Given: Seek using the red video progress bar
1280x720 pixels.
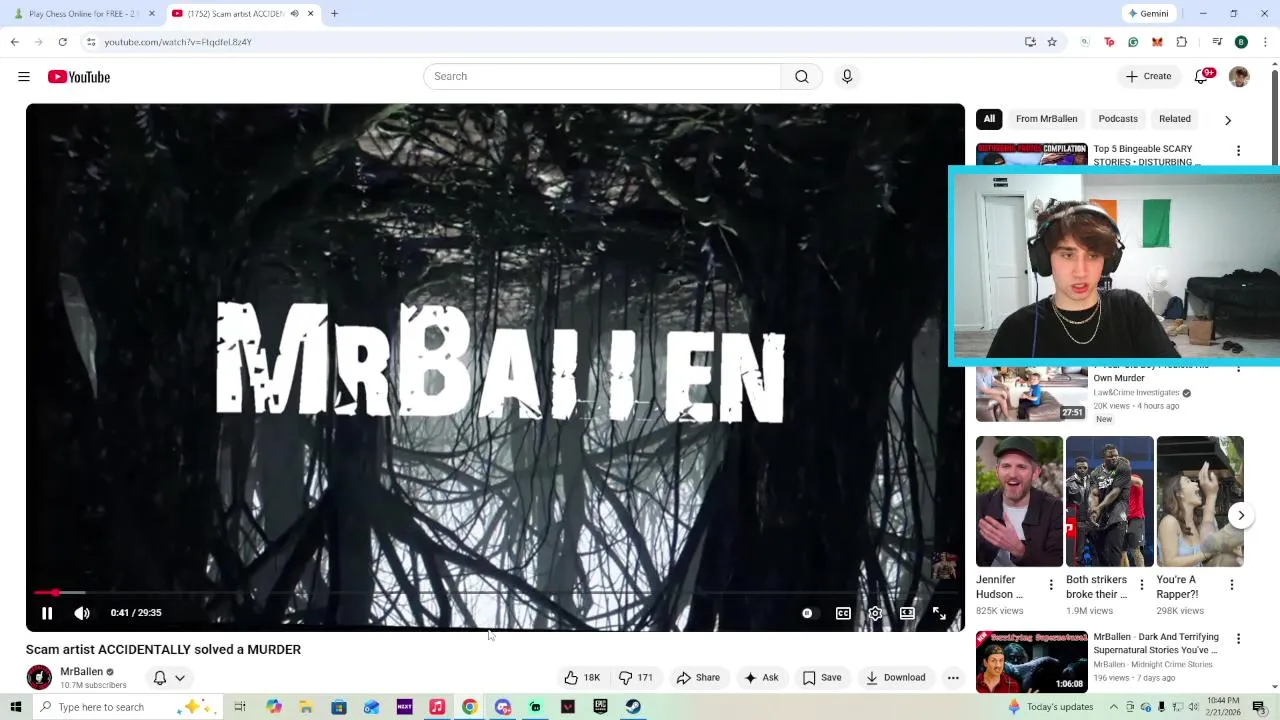Looking at the screenshot, I should pos(495,593).
